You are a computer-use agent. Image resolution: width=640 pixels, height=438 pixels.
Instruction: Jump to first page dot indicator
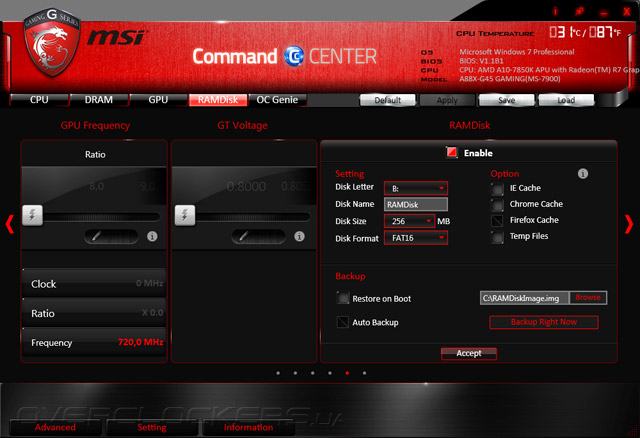pyautogui.click(x=278, y=373)
